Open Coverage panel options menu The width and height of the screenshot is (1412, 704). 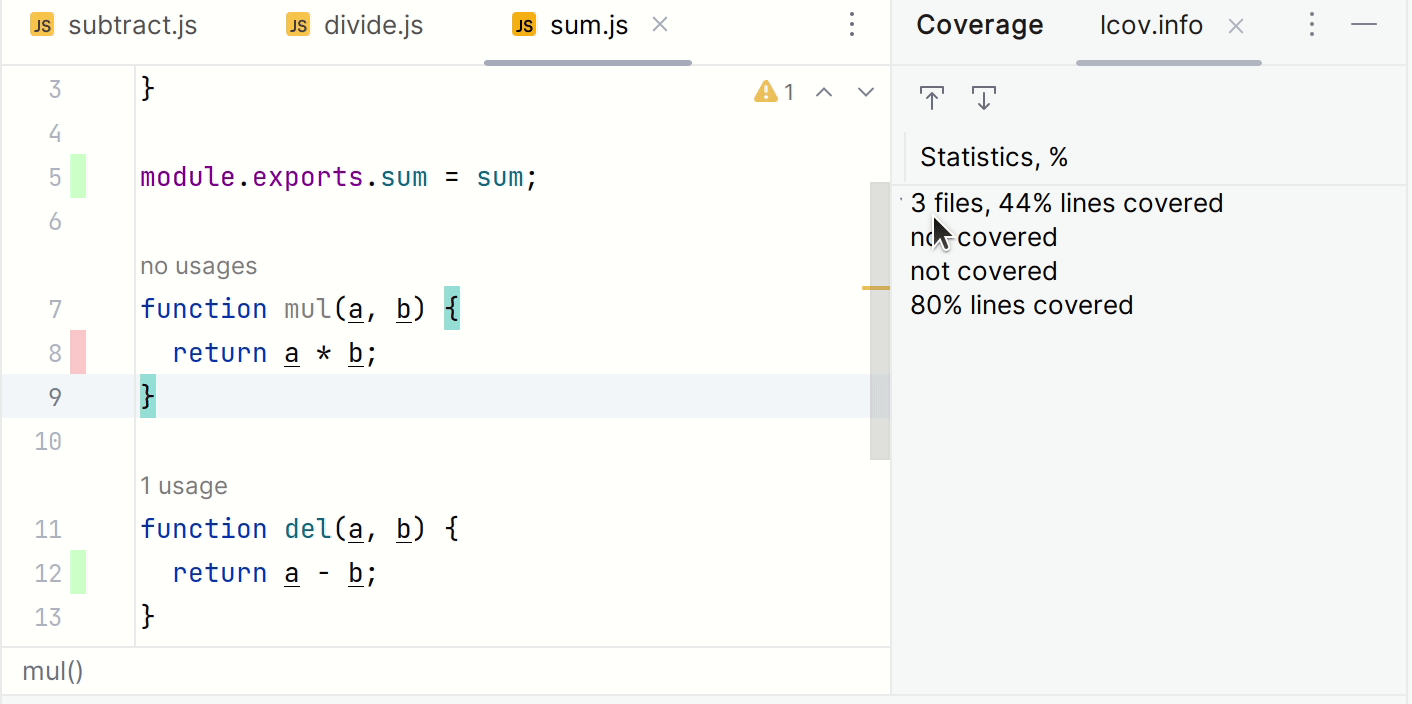tap(1312, 25)
